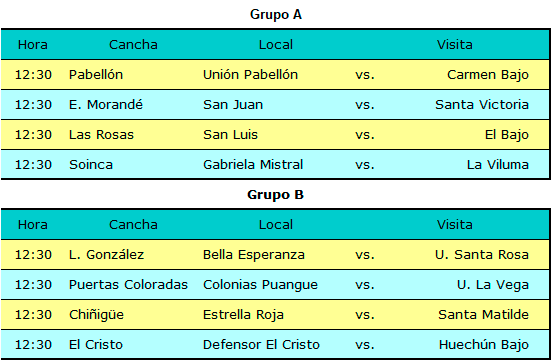Click Santa Victoria visiting team
Image resolution: width=551 pixels, height=360 pixels.
482,105
